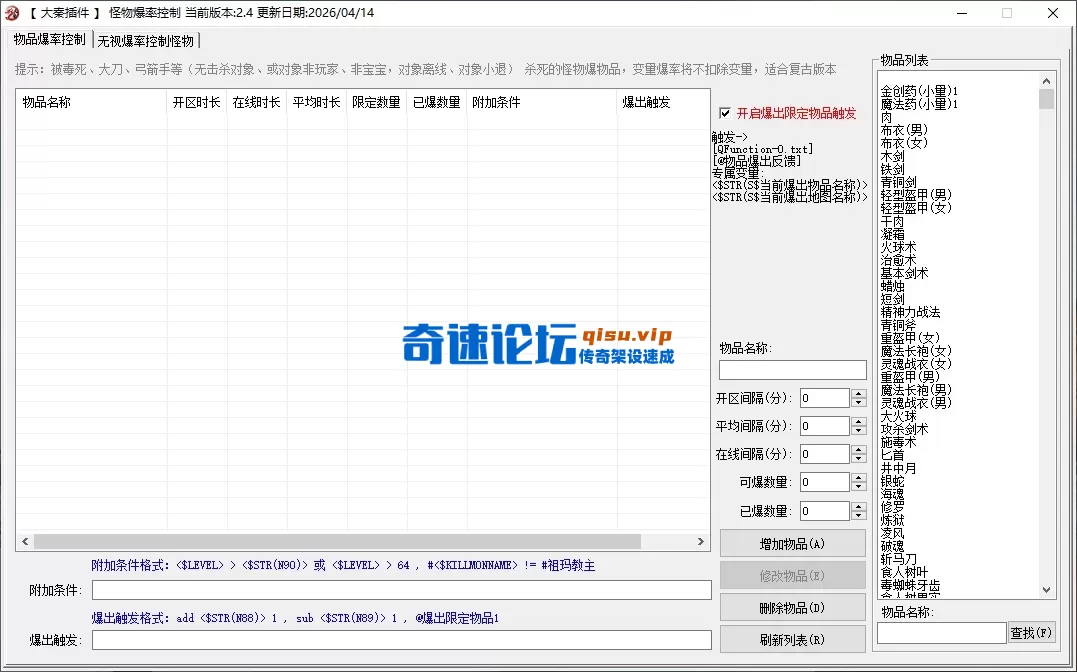Screen dimensions: 1077x672
Task: Decrease the 可爆数量 value with down arrow
Action: [x=859, y=487]
